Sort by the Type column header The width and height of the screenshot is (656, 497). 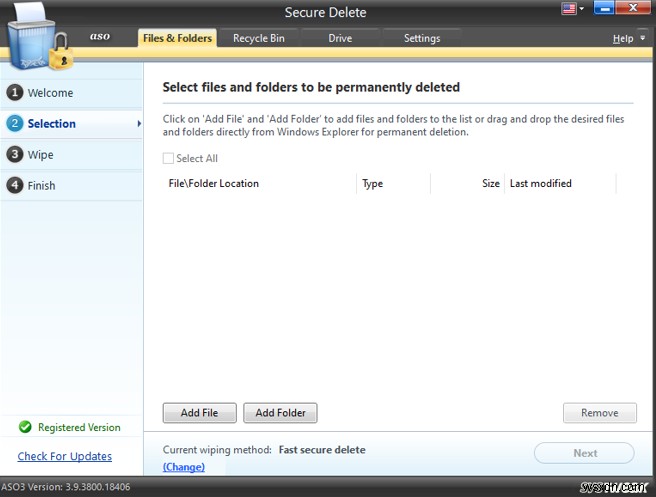[393, 183]
